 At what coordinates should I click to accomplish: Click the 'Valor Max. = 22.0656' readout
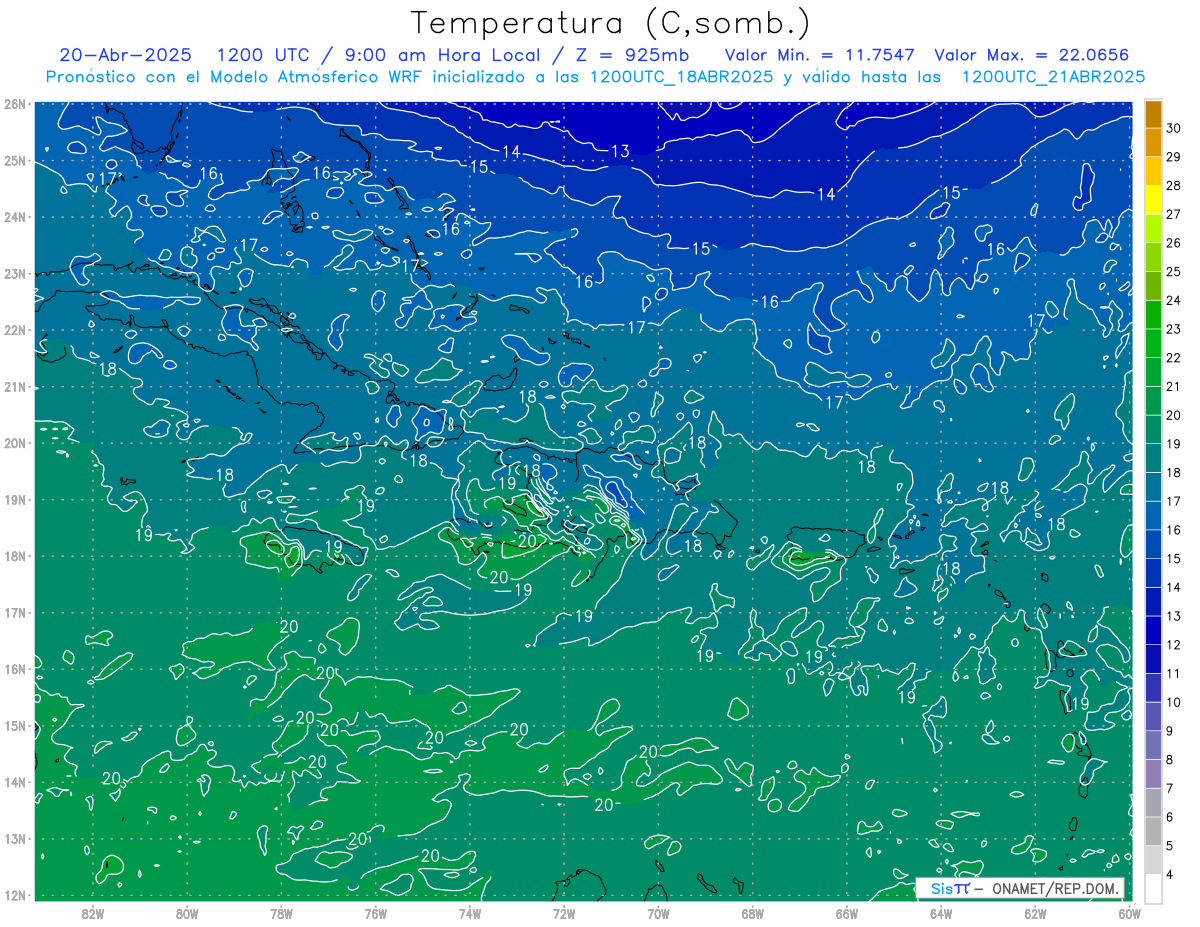[x=1032, y=55]
